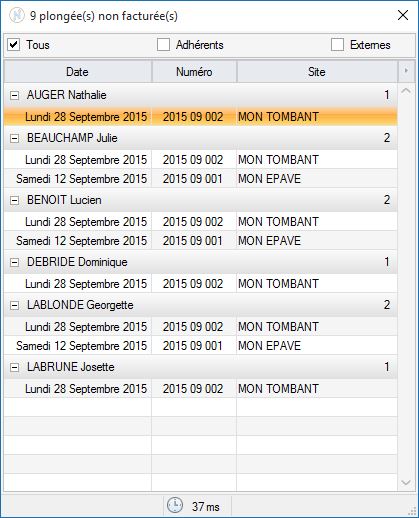
Task: Click scrollbar up arrow
Action: [406, 91]
